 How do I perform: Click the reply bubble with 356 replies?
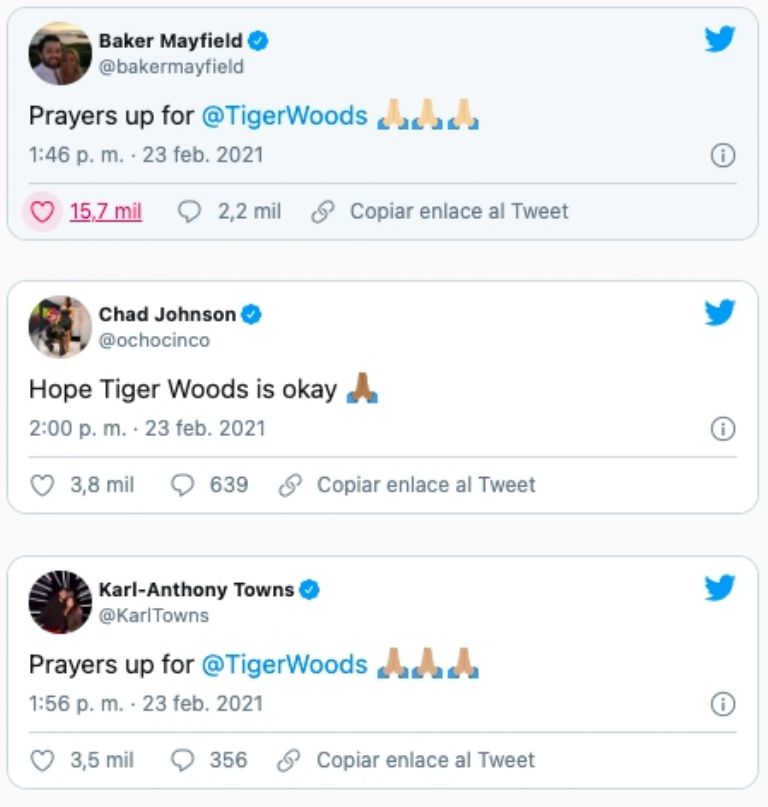182,760
